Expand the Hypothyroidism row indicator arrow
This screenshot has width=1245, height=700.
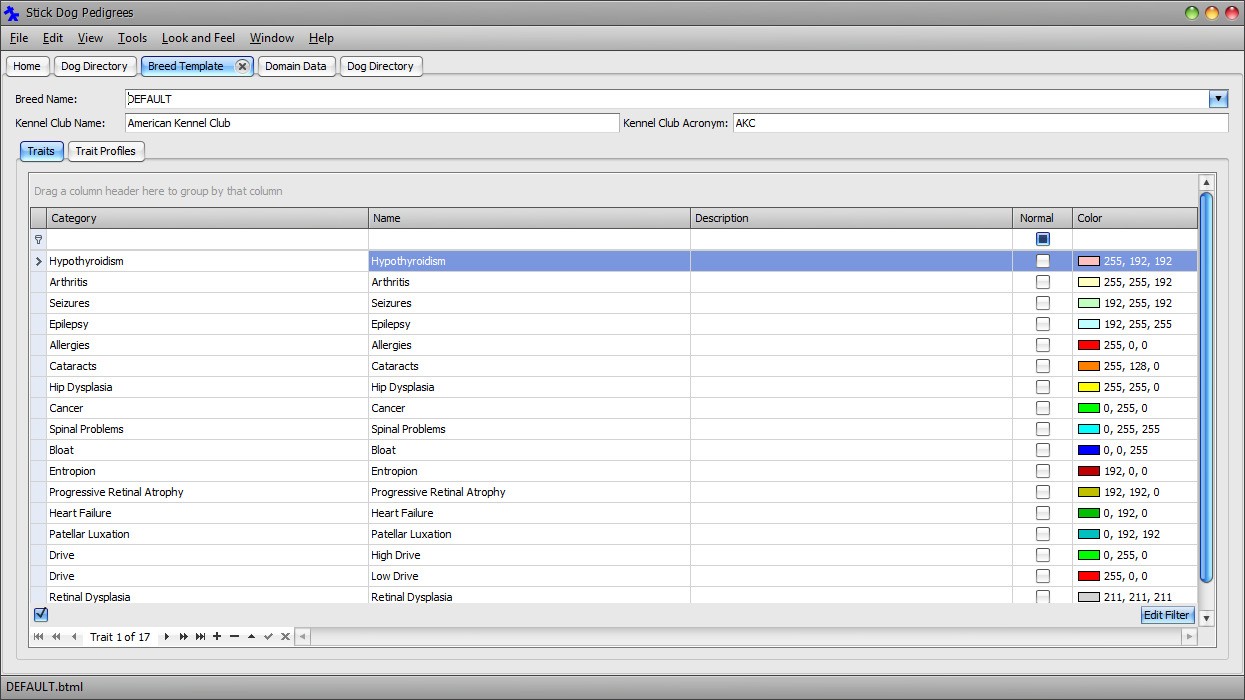[39, 261]
